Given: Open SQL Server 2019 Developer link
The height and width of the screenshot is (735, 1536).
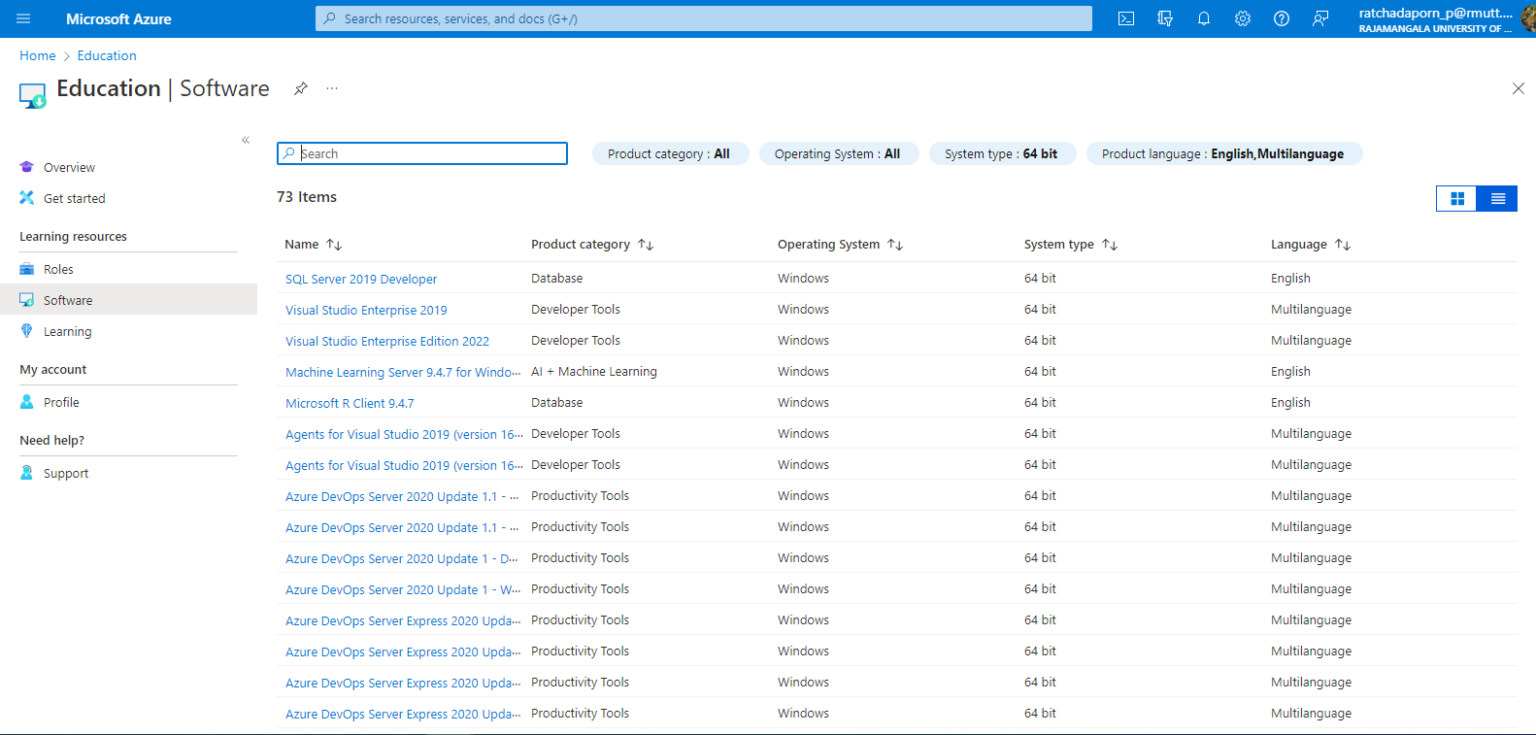Looking at the screenshot, I should (361, 279).
